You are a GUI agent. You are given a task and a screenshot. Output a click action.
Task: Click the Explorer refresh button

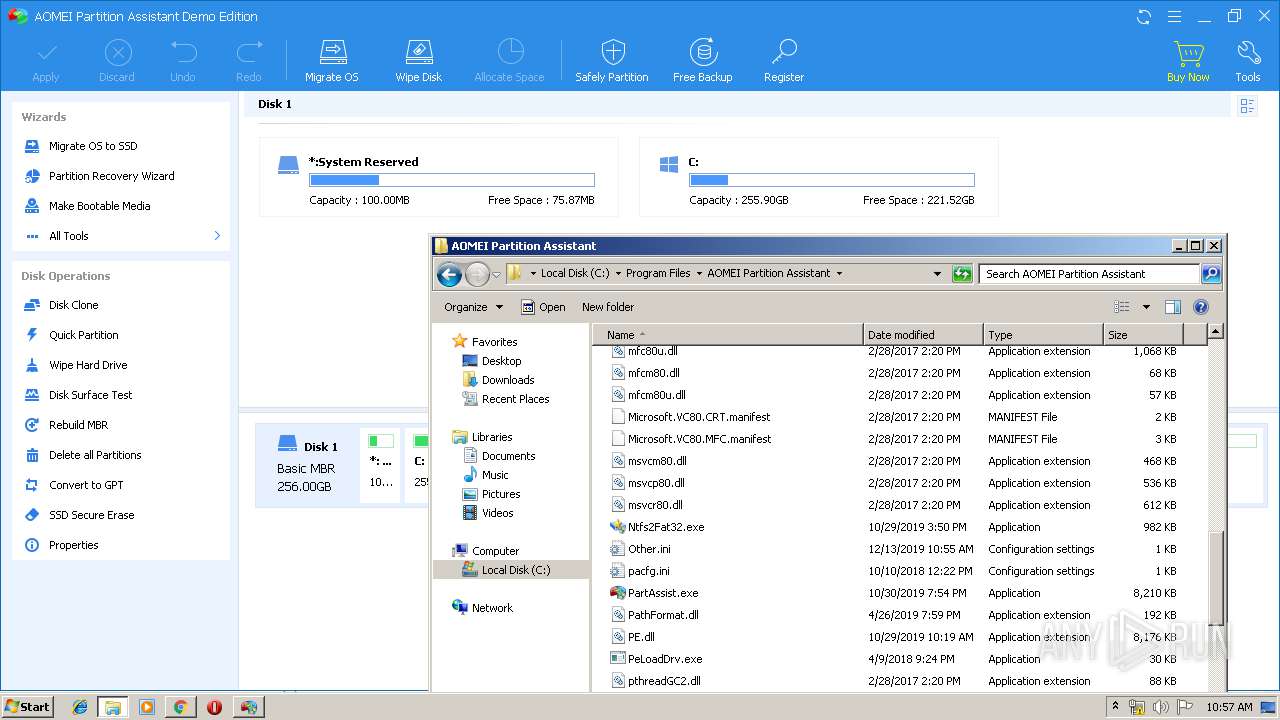[962, 274]
